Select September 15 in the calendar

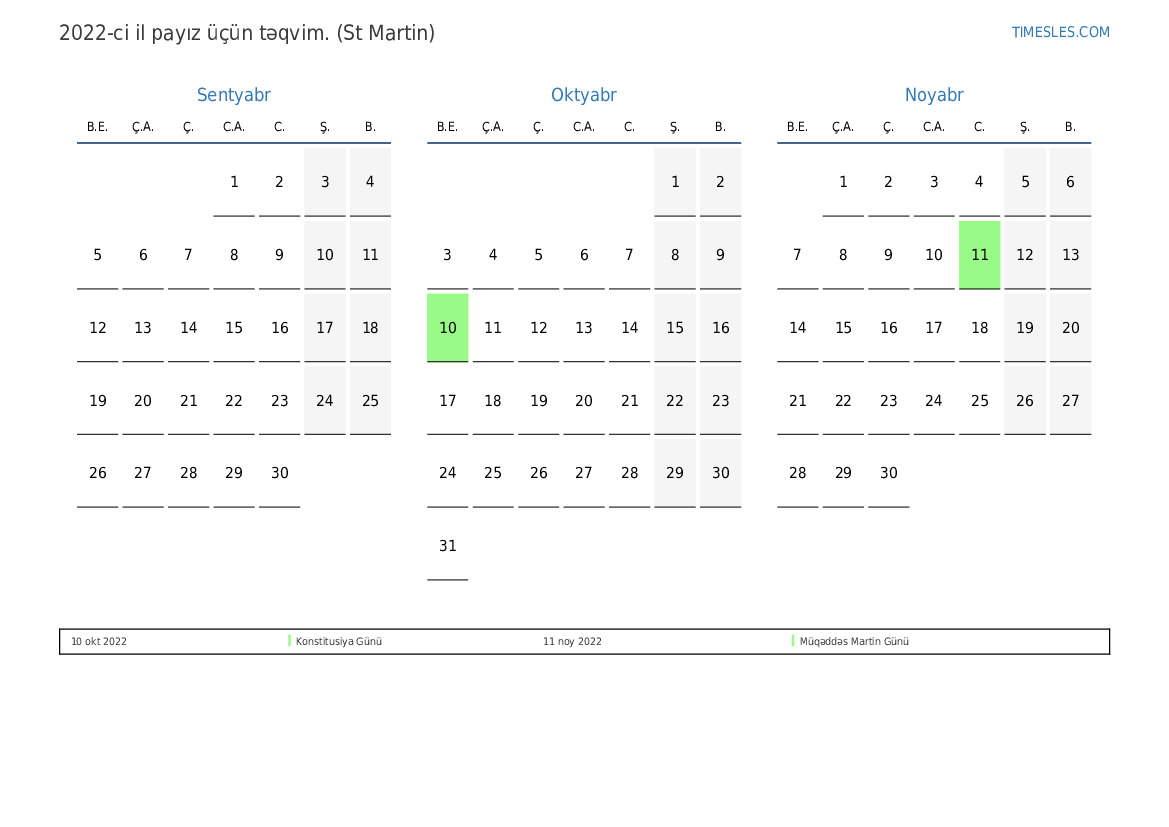pos(234,328)
